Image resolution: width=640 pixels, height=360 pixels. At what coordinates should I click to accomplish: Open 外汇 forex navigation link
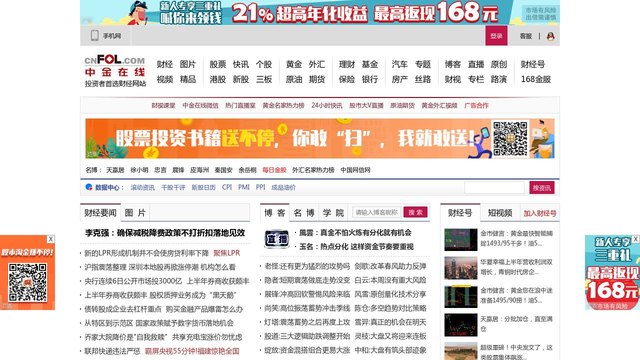(317, 64)
